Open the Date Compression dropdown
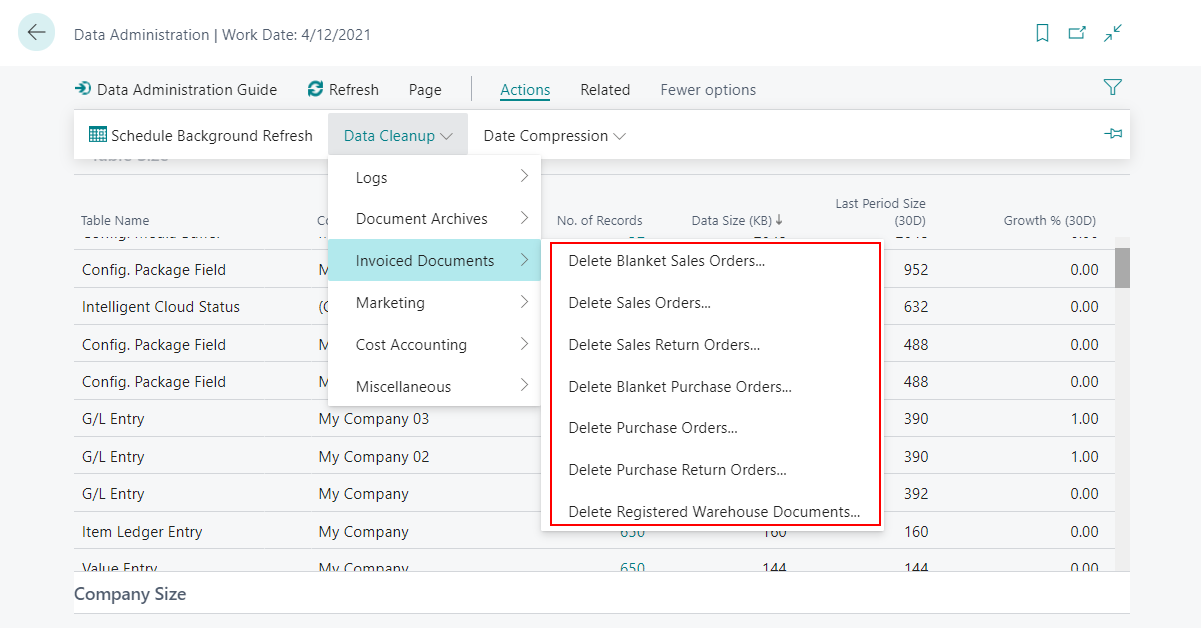 pos(553,134)
